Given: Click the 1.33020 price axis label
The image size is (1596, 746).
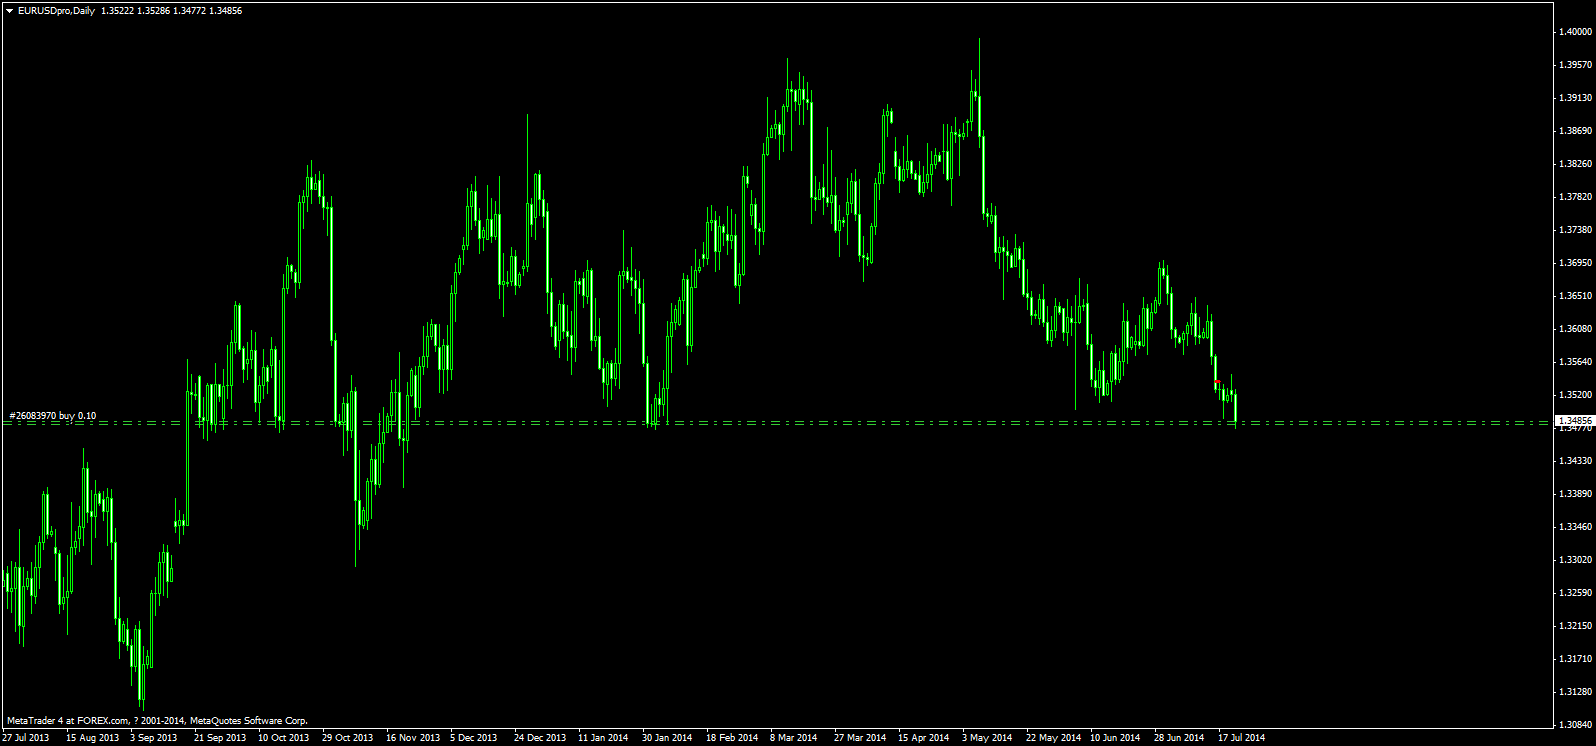Looking at the screenshot, I should pyautogui.click(x=1575, y=560).
